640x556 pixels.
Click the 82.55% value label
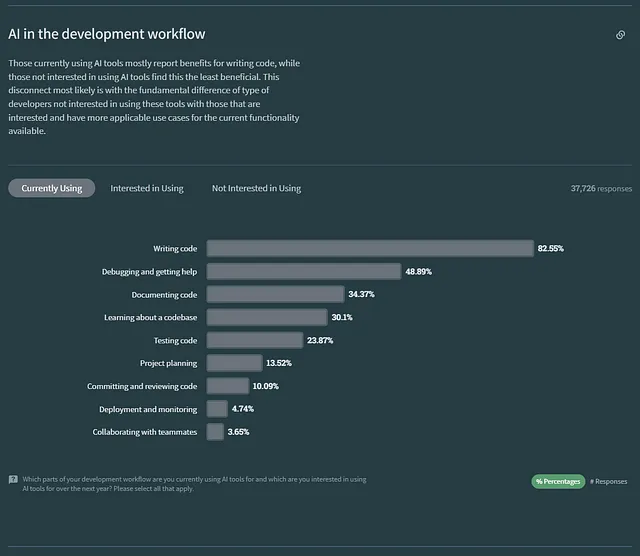coord(550,248)
